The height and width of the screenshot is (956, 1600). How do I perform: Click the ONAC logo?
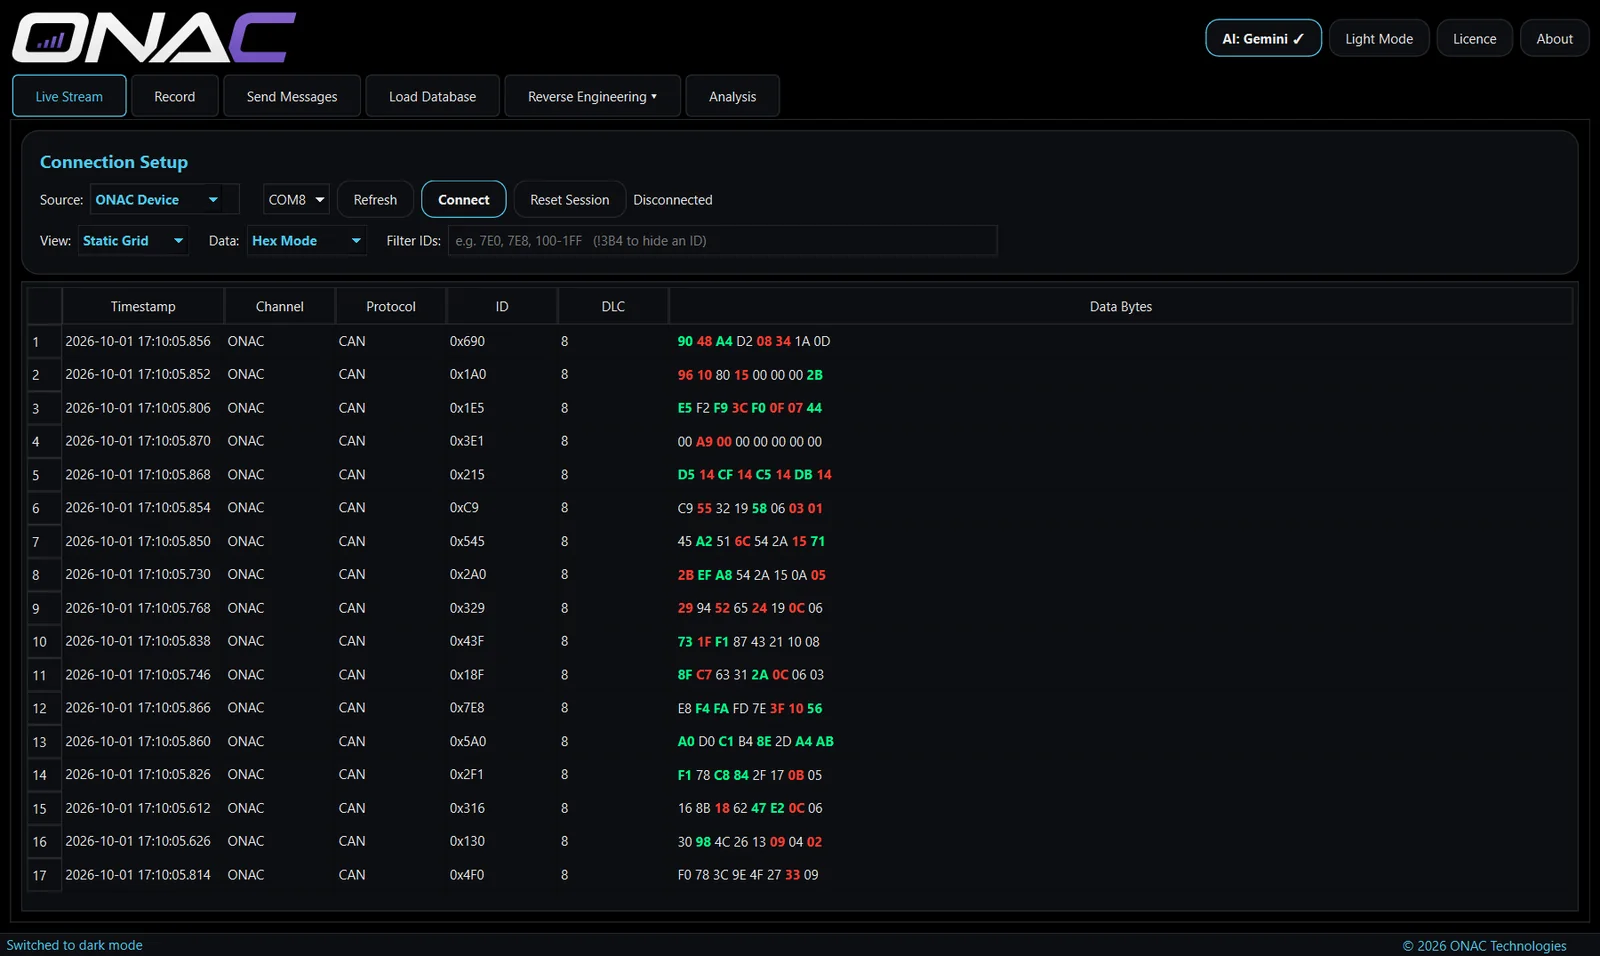click(x=154, y=38)
